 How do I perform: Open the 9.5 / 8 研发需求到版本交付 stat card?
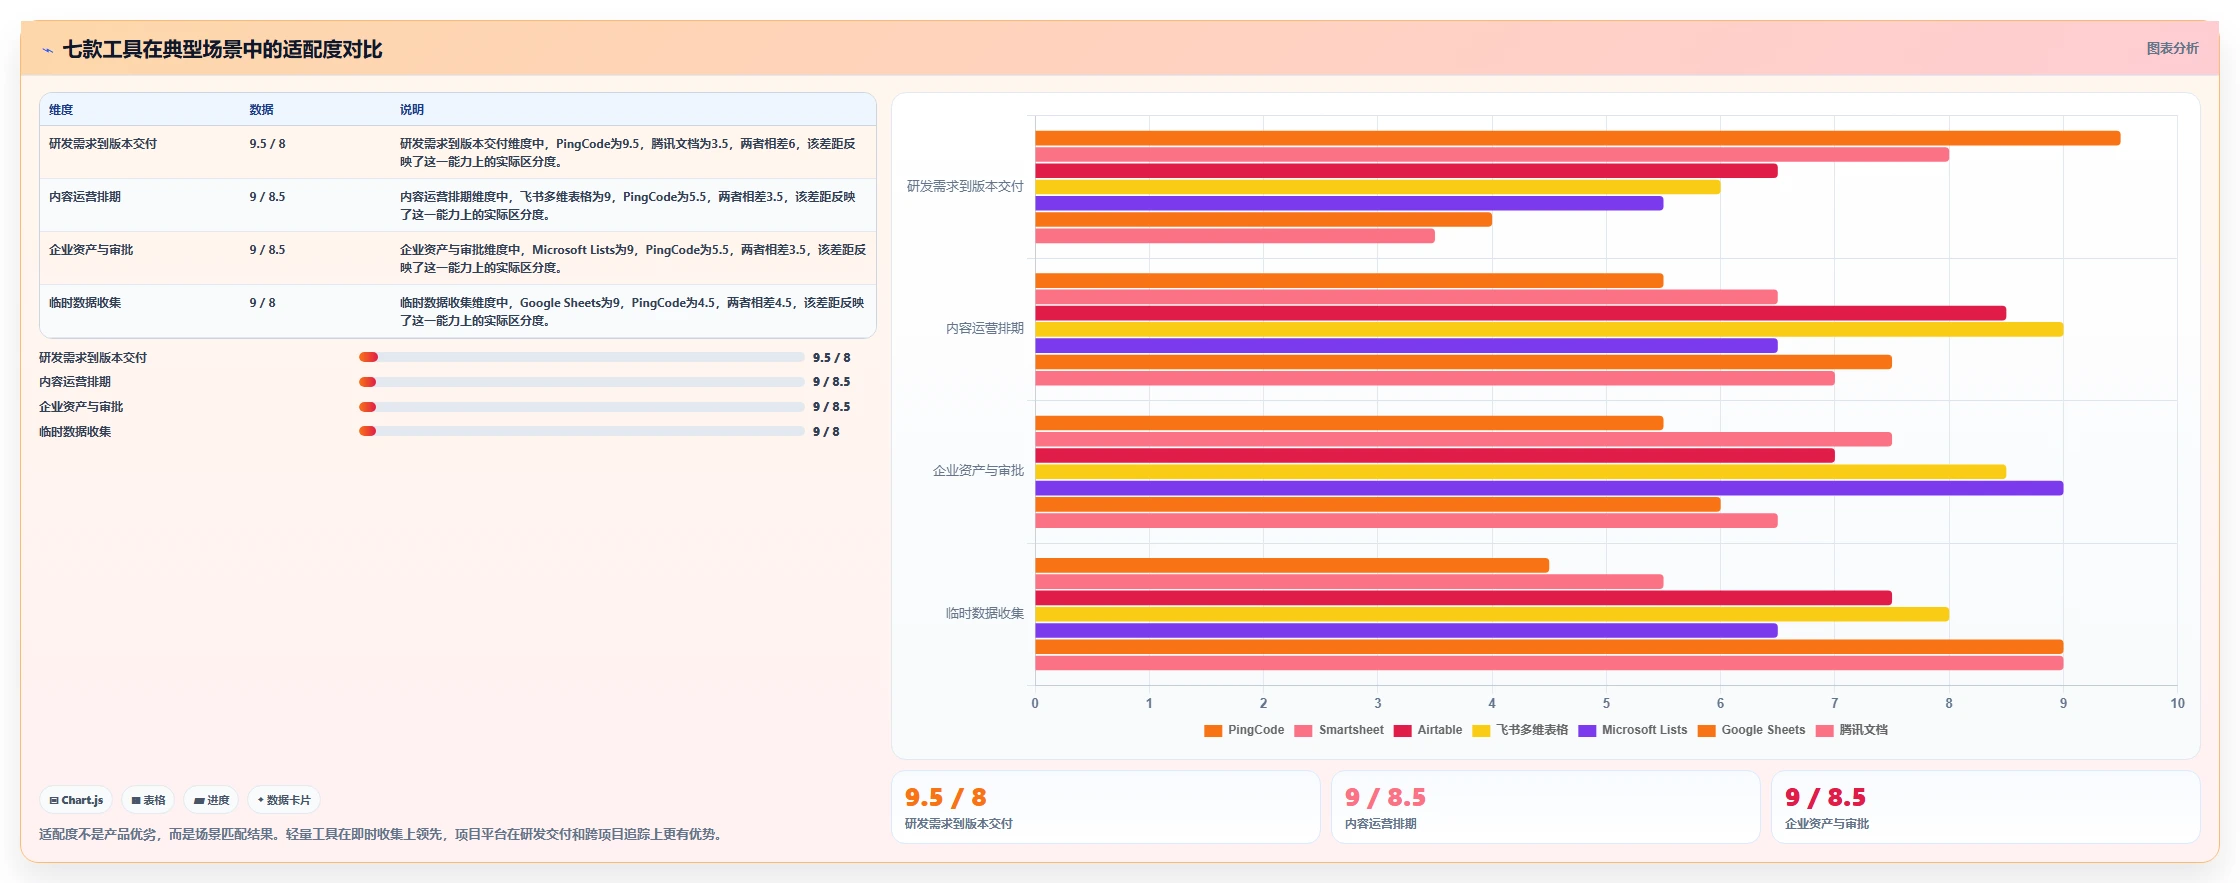pyautogui.click(x=1106, y=807)
